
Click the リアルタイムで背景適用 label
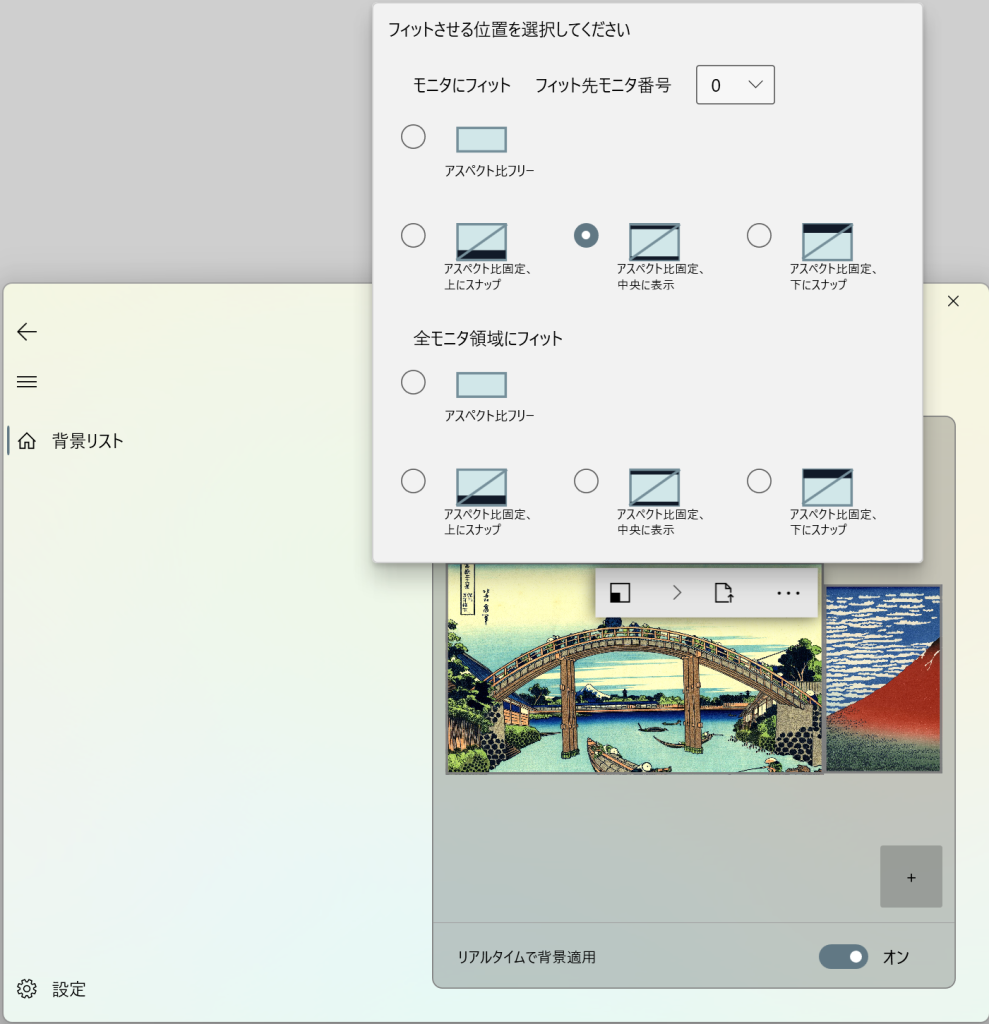527,957
